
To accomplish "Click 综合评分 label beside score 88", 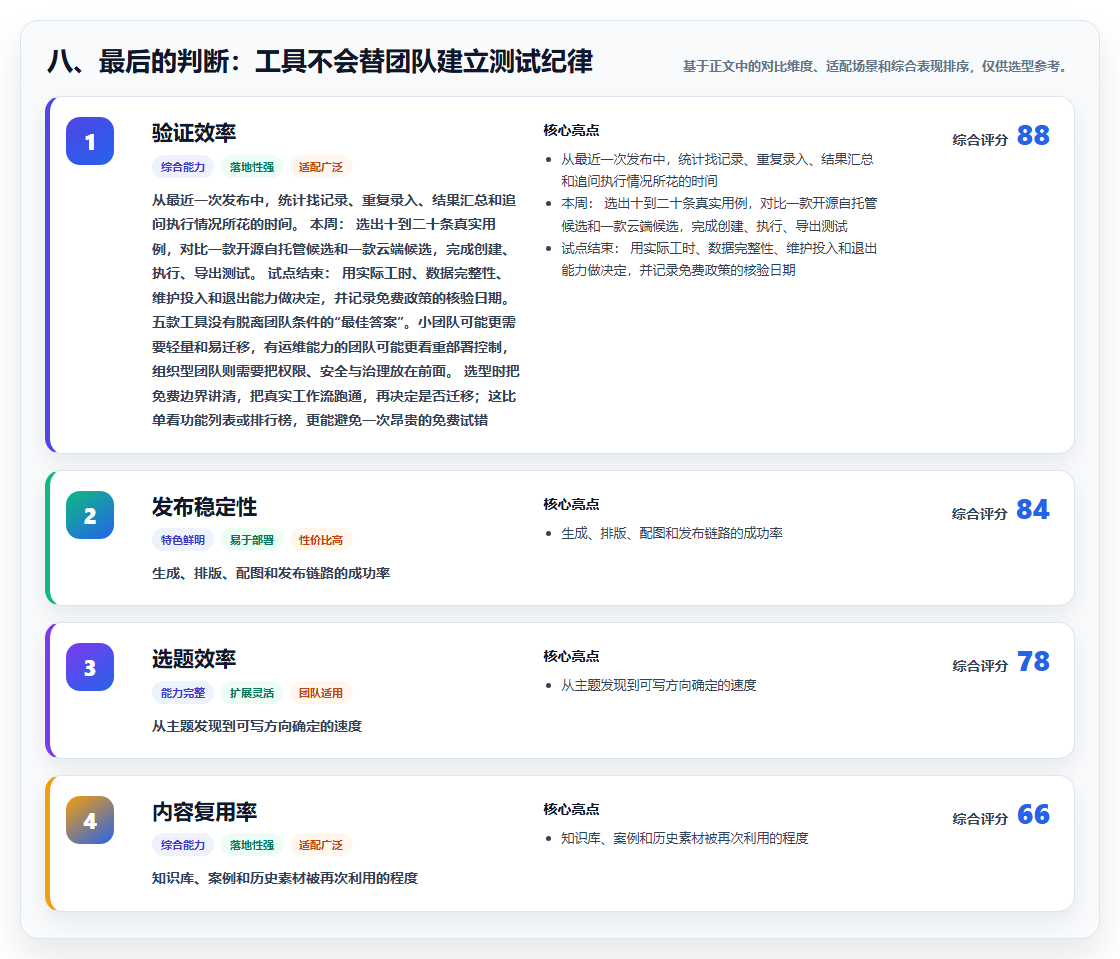I will [979, 140].
